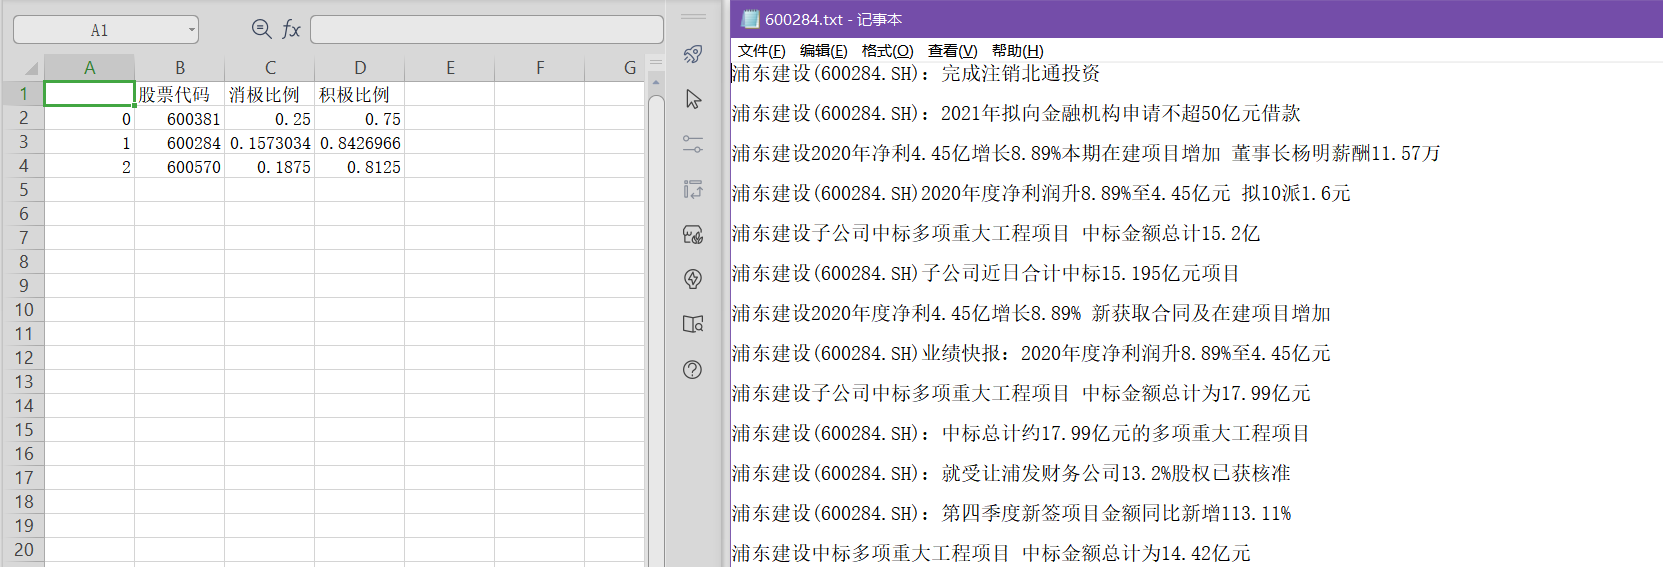Open the 格式(O) menu in Notepad
Screen dimensions: 1663x567
tap(887, 51)
